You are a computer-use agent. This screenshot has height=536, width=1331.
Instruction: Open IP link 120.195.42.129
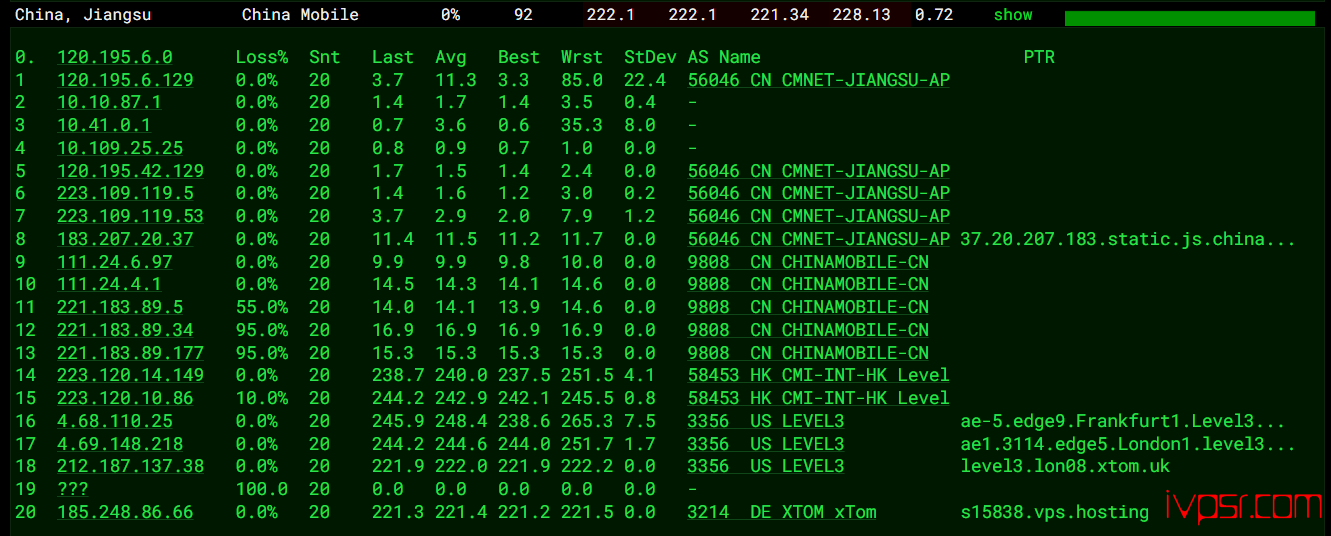pyautogui.click(x=130, y=171)
